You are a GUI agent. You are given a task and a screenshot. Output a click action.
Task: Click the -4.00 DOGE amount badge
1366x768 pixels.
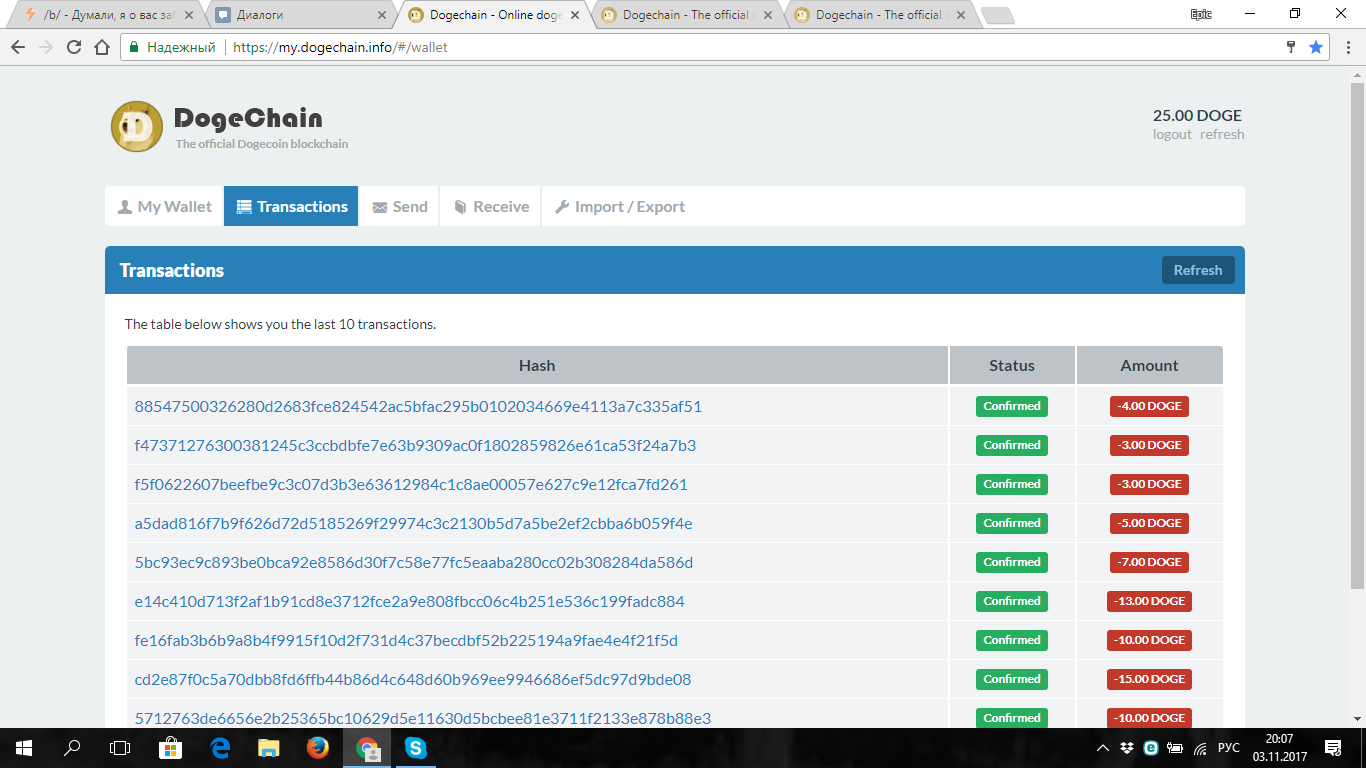[1149, 407]
